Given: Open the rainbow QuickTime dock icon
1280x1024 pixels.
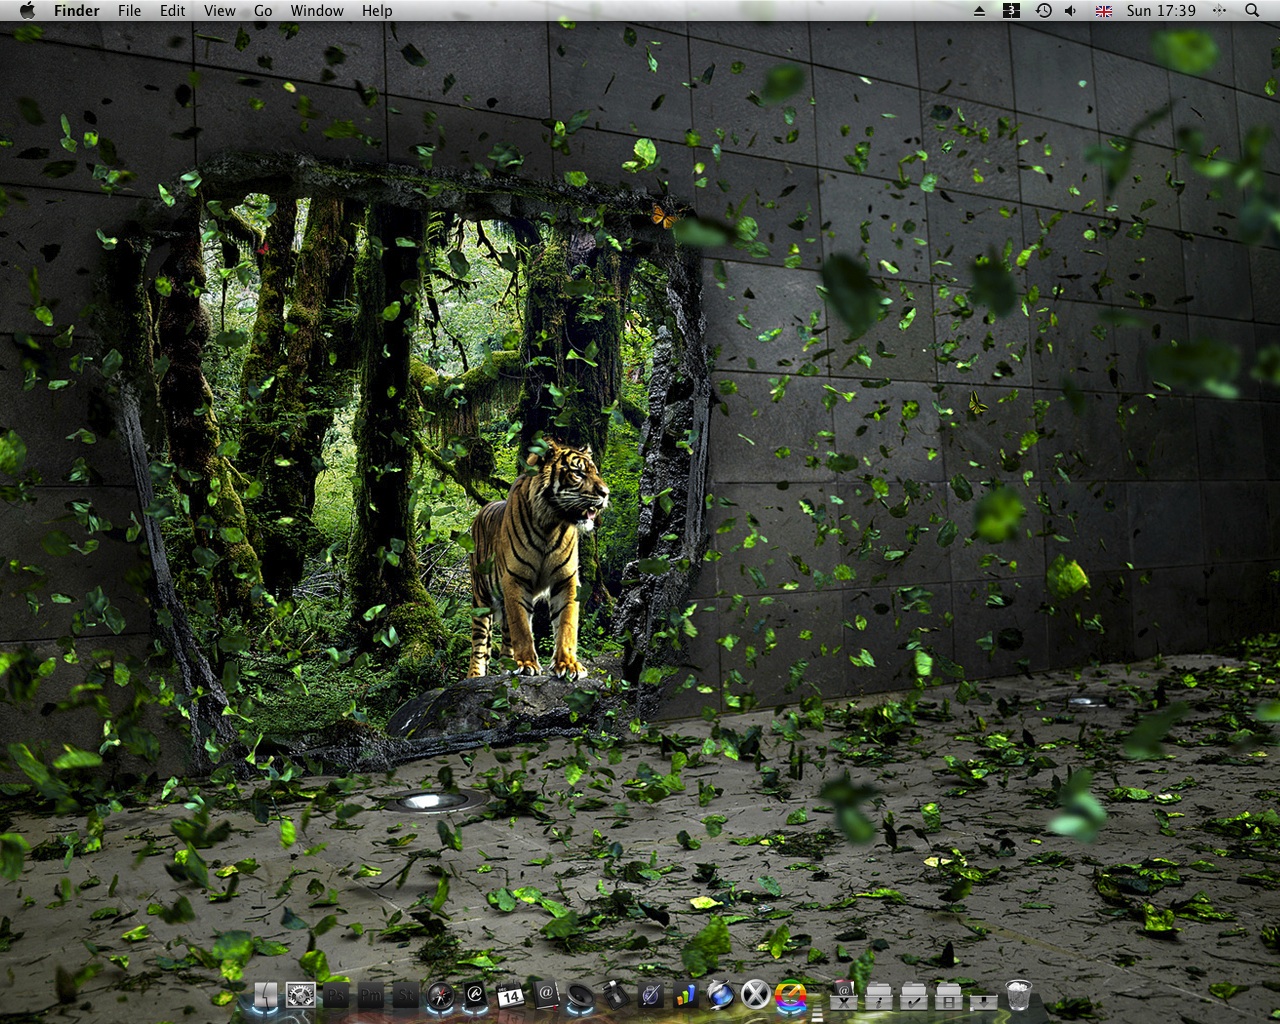Looking at the screenshot, I should 791,995.
